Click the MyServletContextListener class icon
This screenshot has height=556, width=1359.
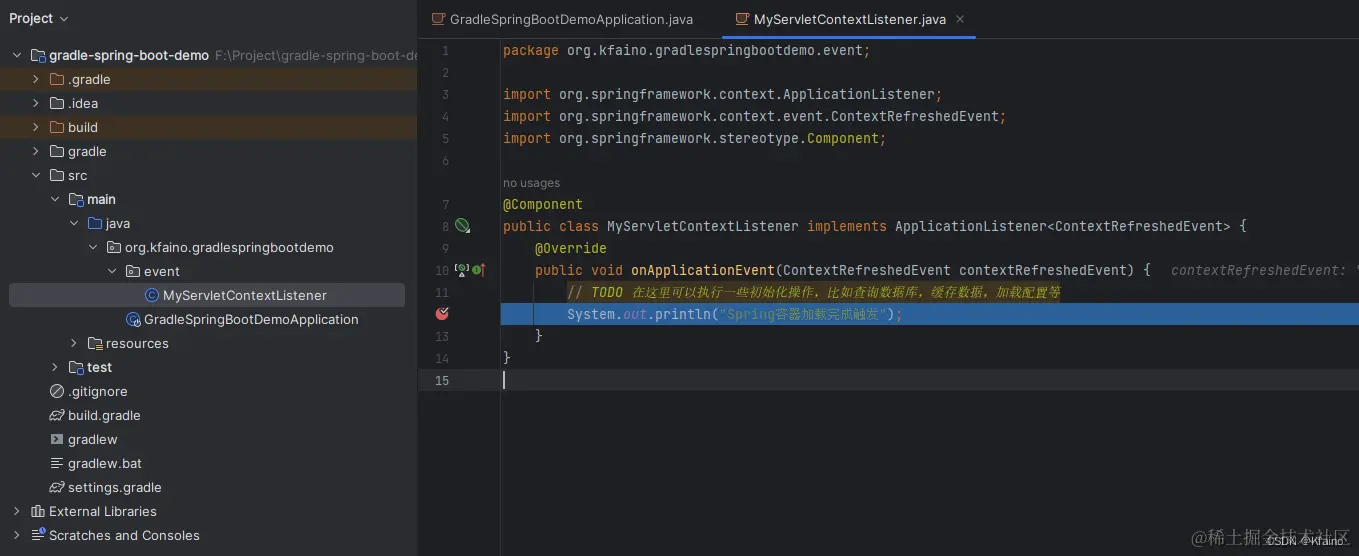coord(152,295)
